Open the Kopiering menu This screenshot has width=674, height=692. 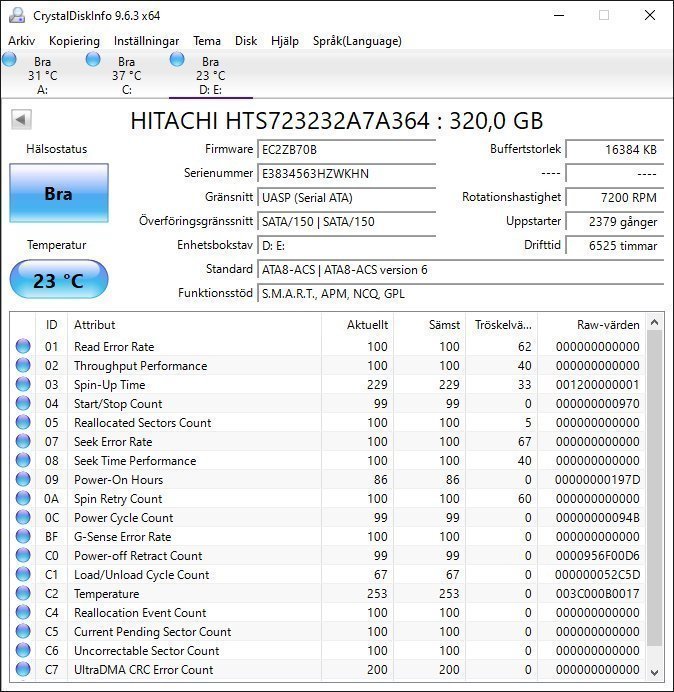[x=74, y=41]
